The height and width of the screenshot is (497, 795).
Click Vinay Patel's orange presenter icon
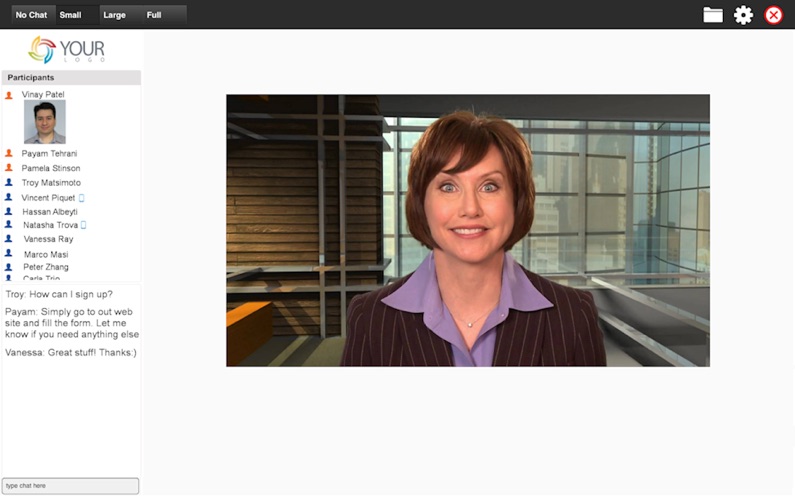click(x=9, y=95)
